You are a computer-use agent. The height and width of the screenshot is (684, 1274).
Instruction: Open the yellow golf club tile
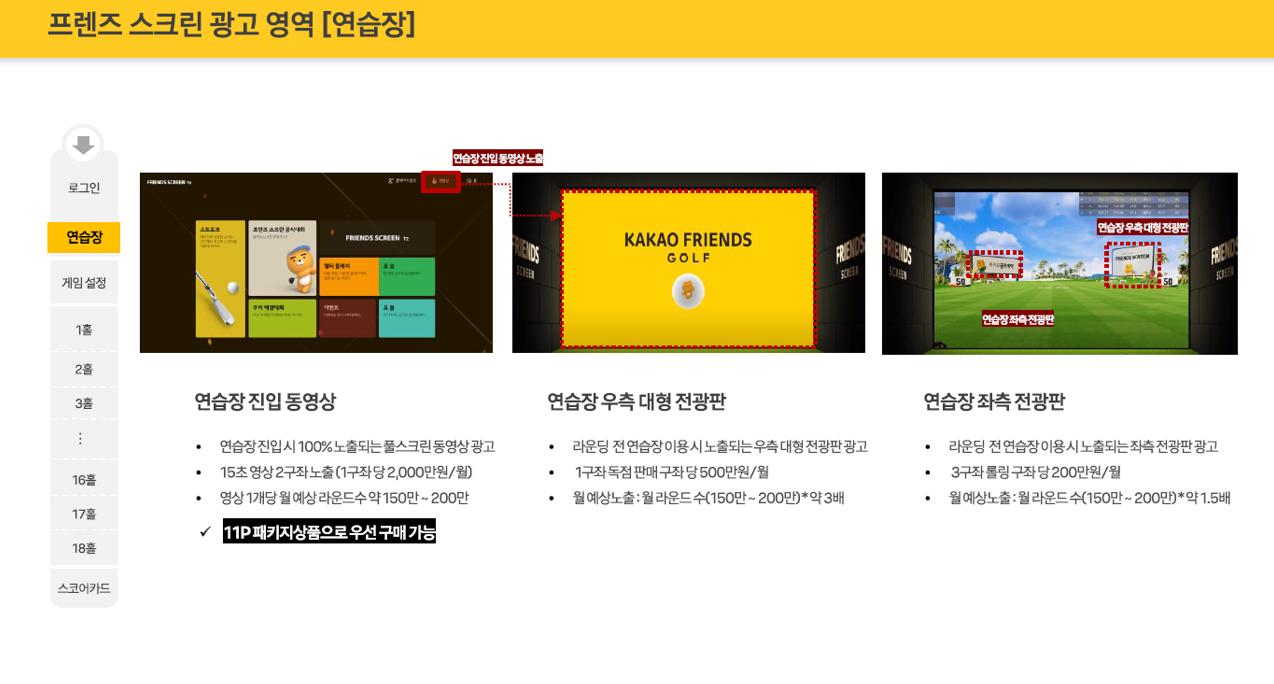point(220,279)
